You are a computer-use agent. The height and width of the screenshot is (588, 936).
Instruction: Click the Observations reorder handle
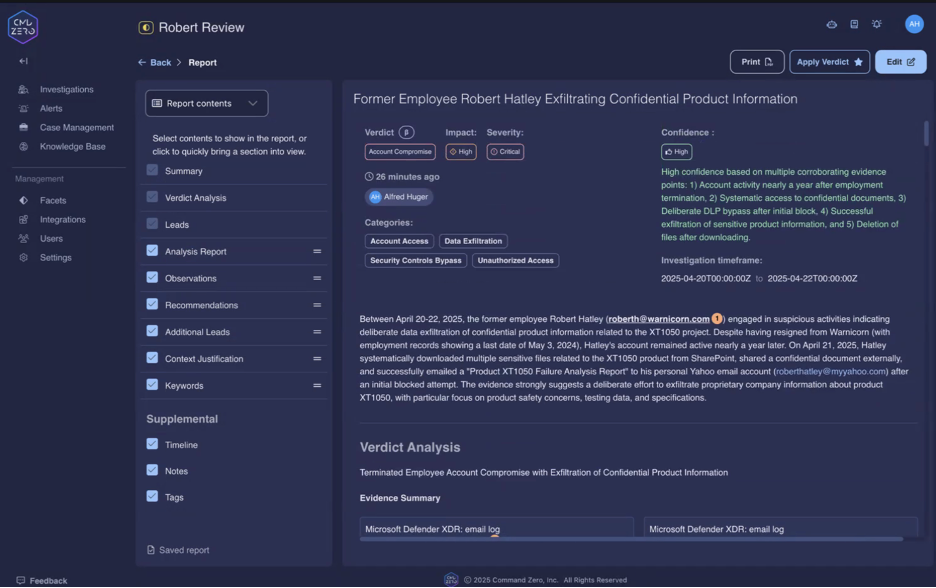pyautogui.click(x=317, y=278)
